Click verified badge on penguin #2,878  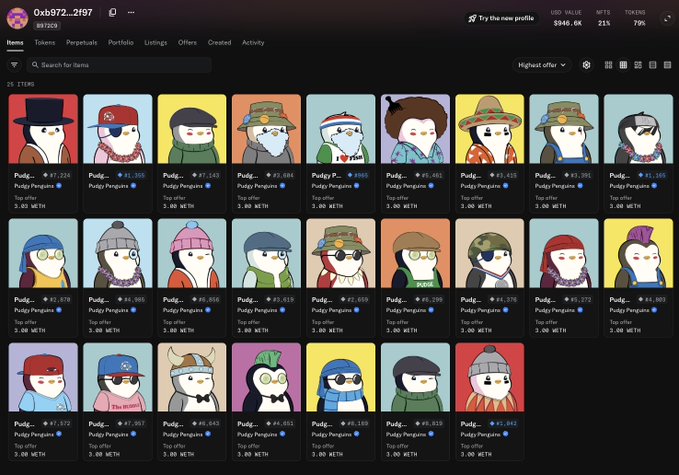click(x=58, y=310)
